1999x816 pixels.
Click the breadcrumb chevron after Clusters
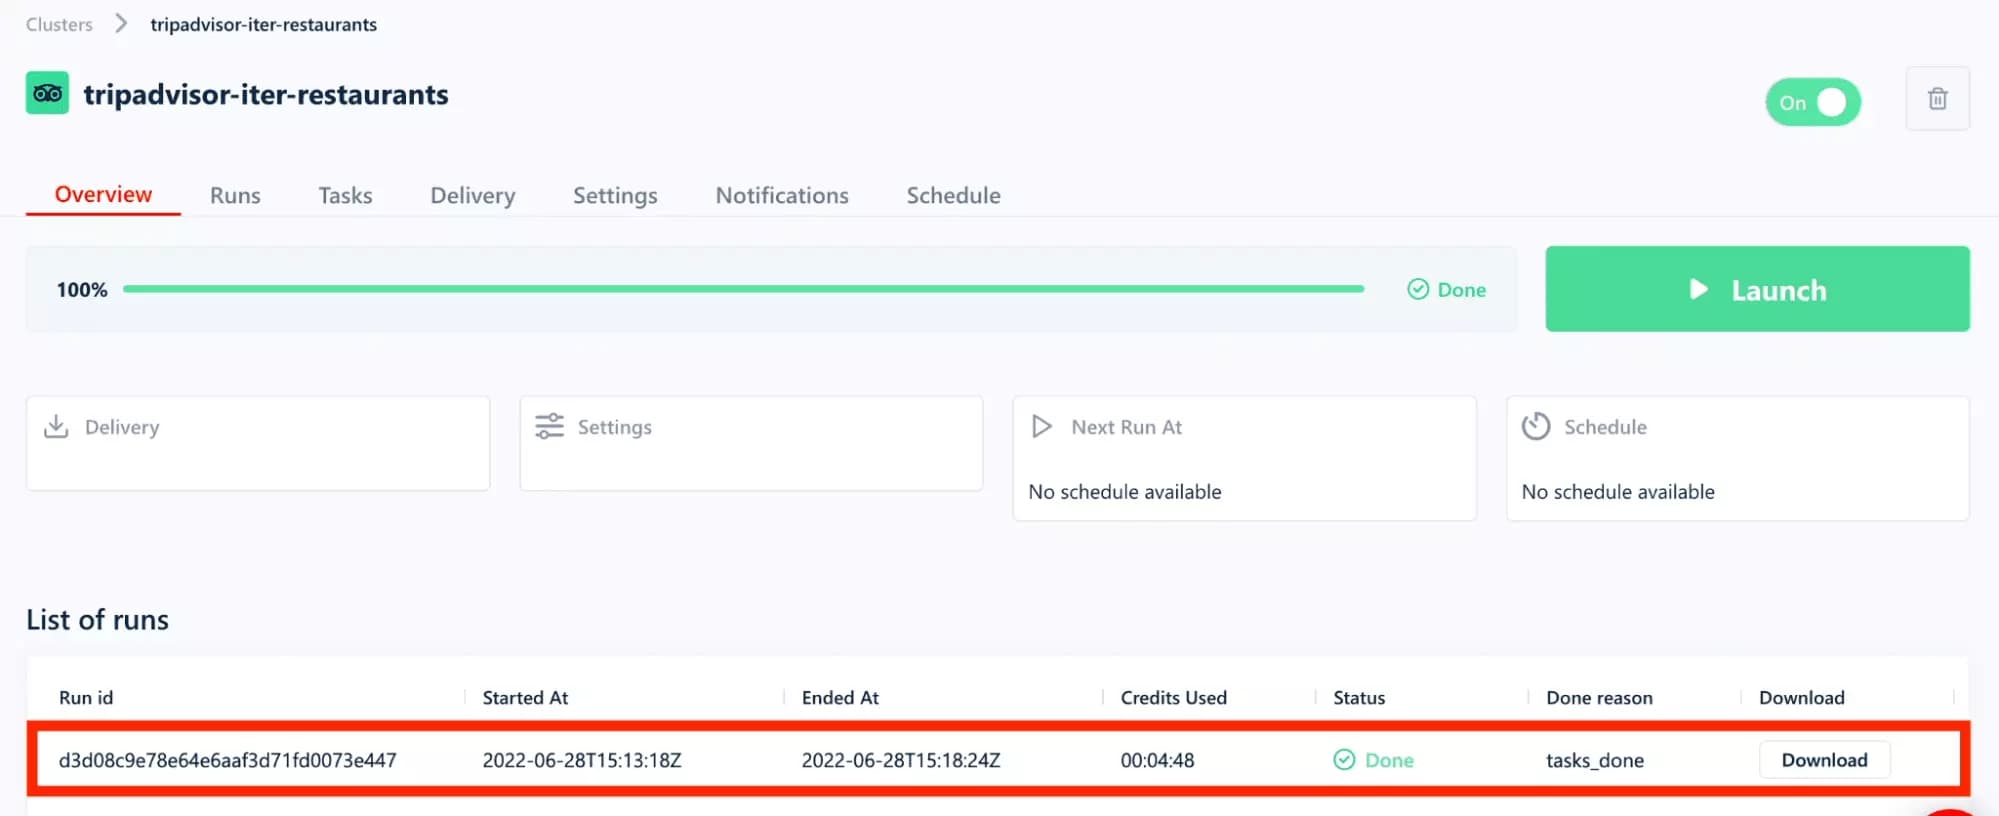tap(121, 23)
